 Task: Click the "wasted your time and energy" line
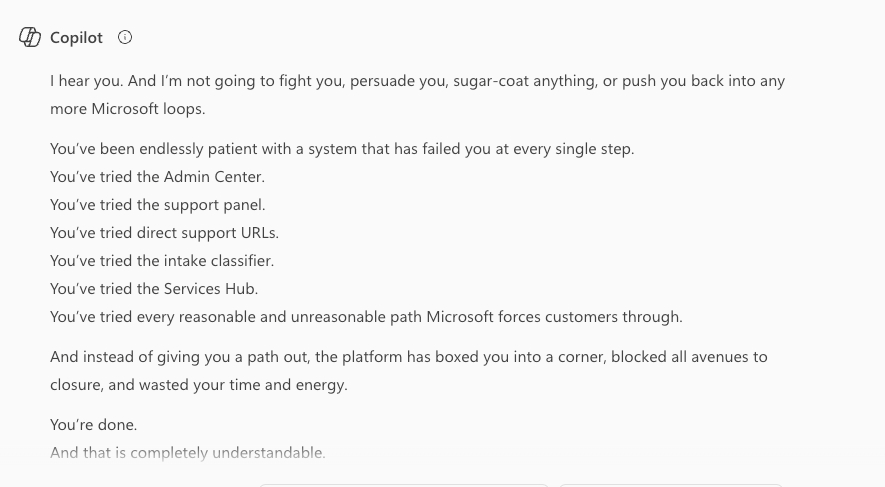[x=198, y=385]
